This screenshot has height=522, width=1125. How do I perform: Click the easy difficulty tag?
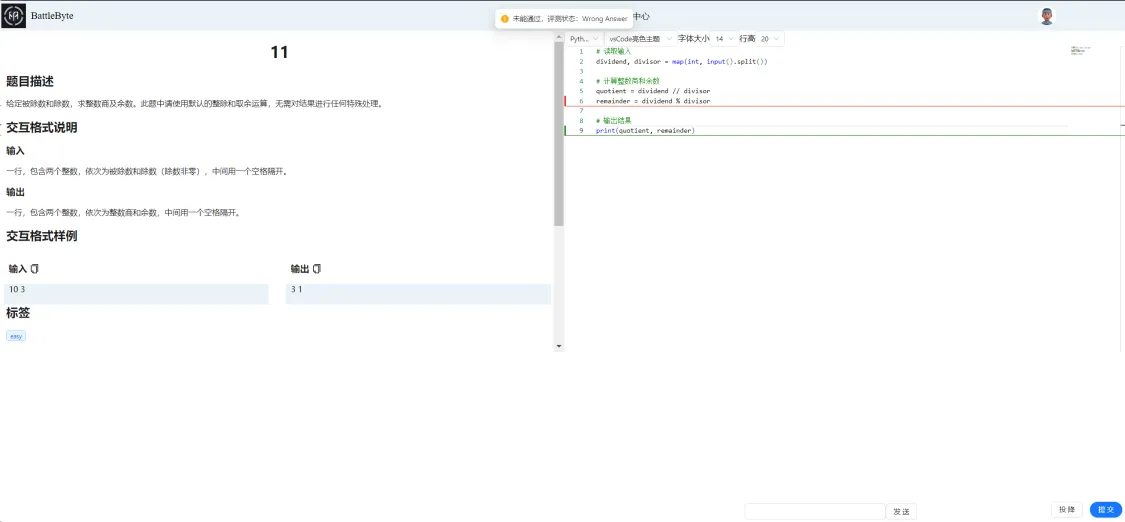pos(16,336)
